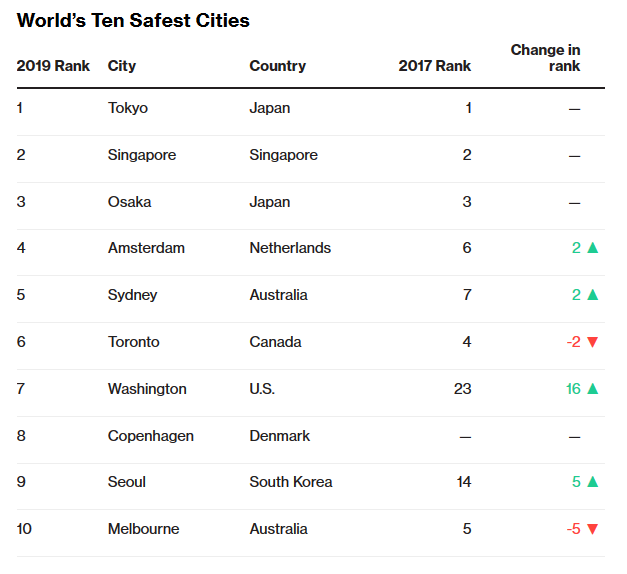
Task: Click on Osaka in the City column
Action: (130, 202)
